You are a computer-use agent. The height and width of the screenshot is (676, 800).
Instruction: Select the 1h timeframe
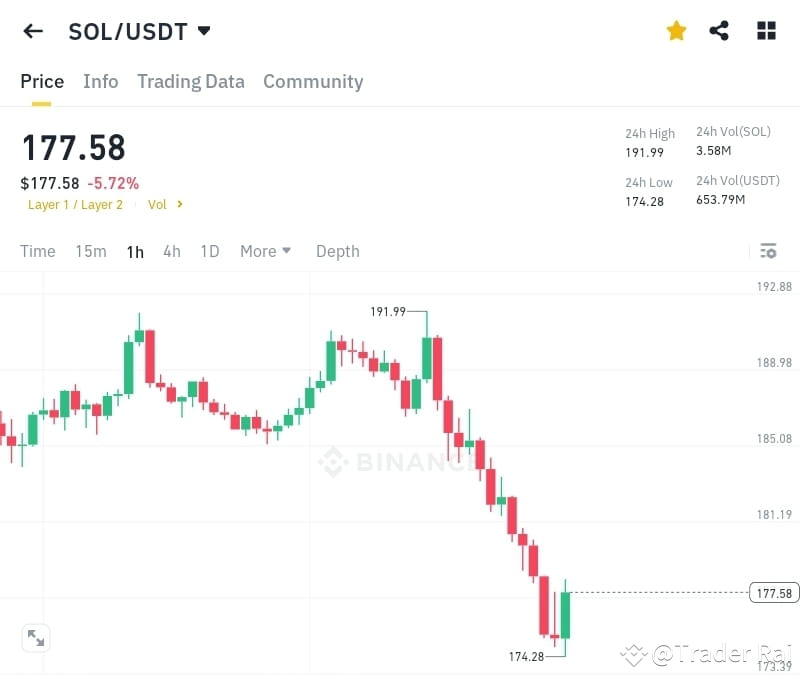pos(135,251)
